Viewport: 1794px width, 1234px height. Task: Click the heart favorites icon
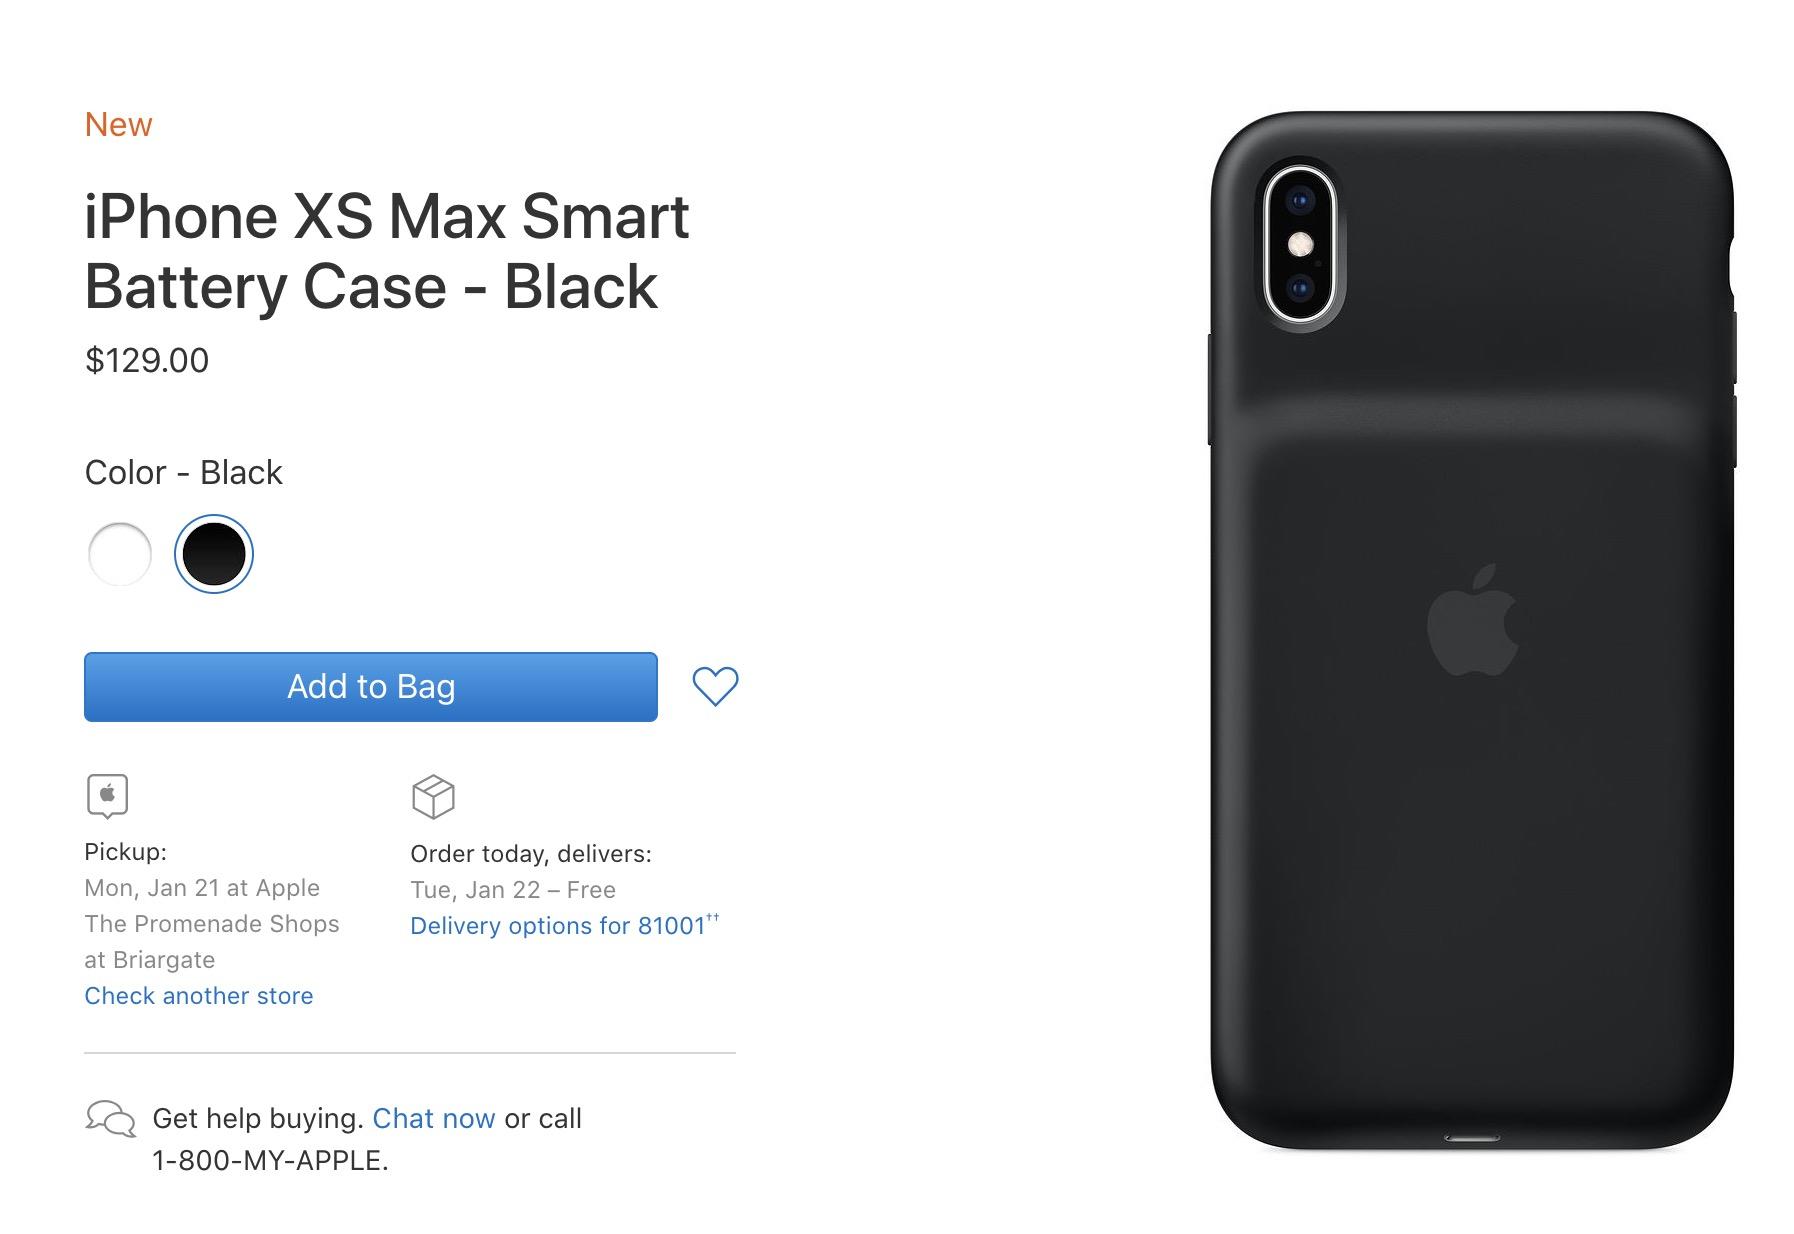[x=715, y=686]
